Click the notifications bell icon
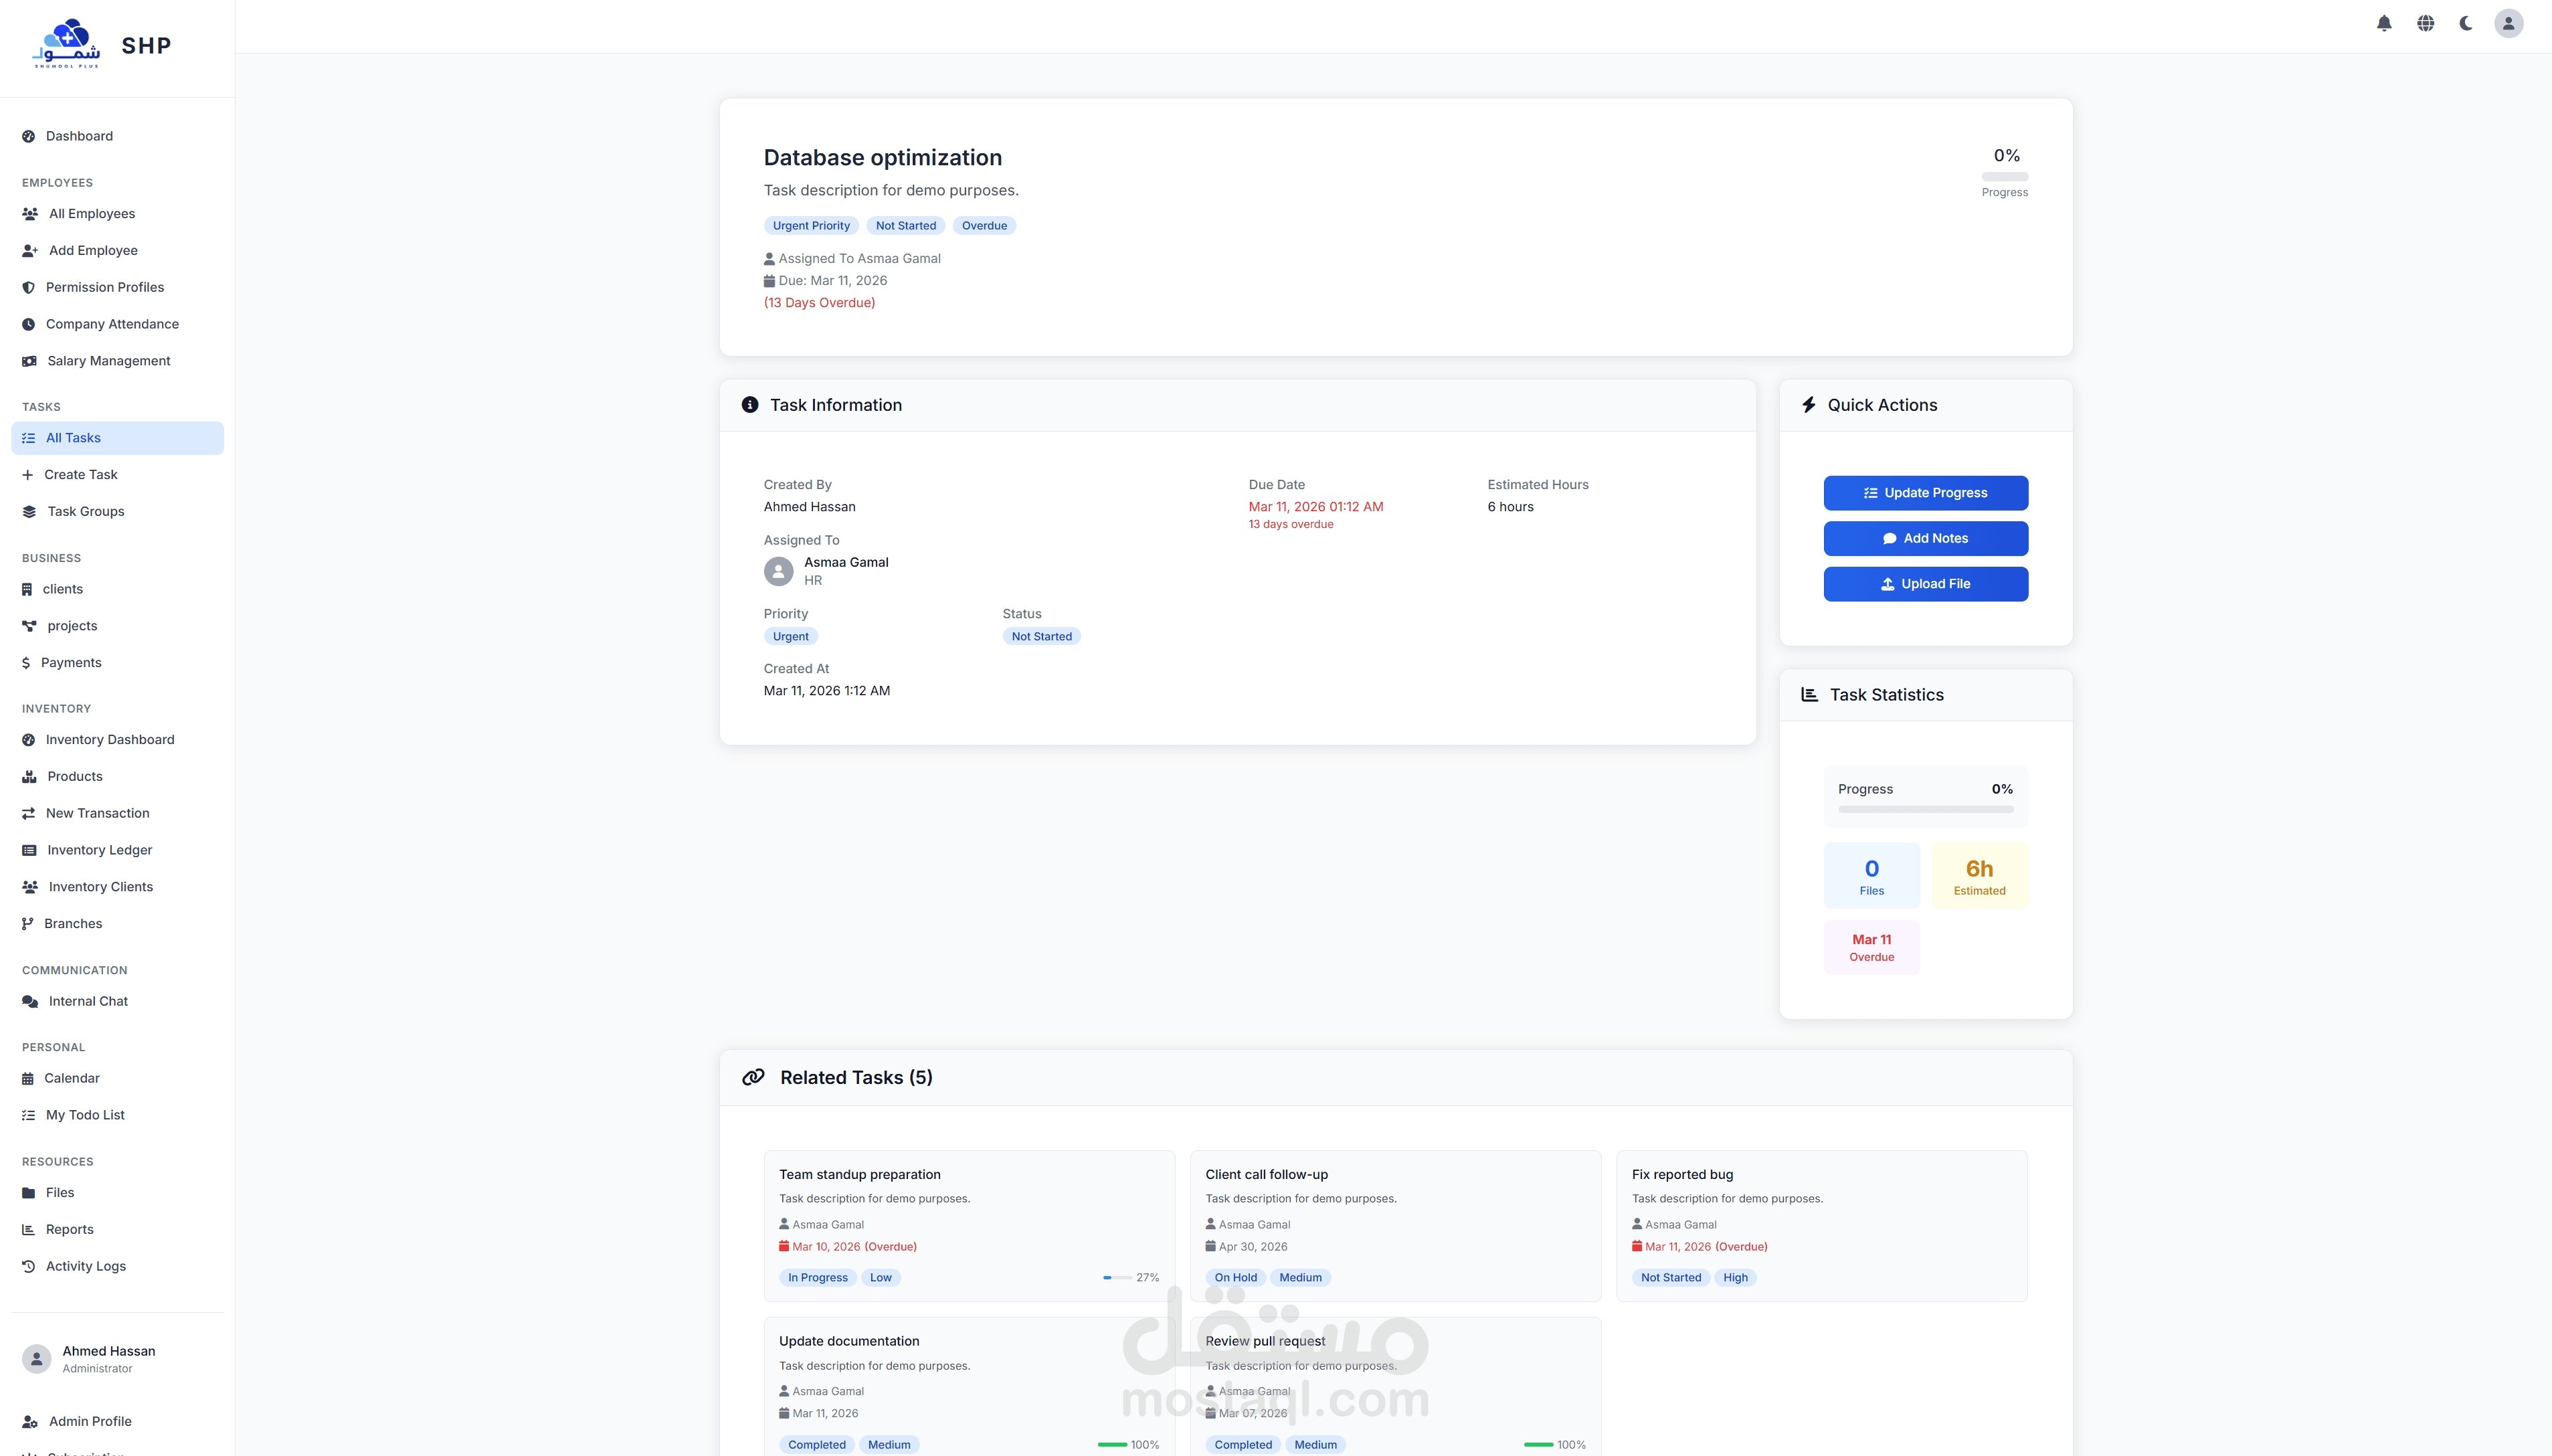The height and width of the screenshot is (1456, 2552). tap(2384, 23)
